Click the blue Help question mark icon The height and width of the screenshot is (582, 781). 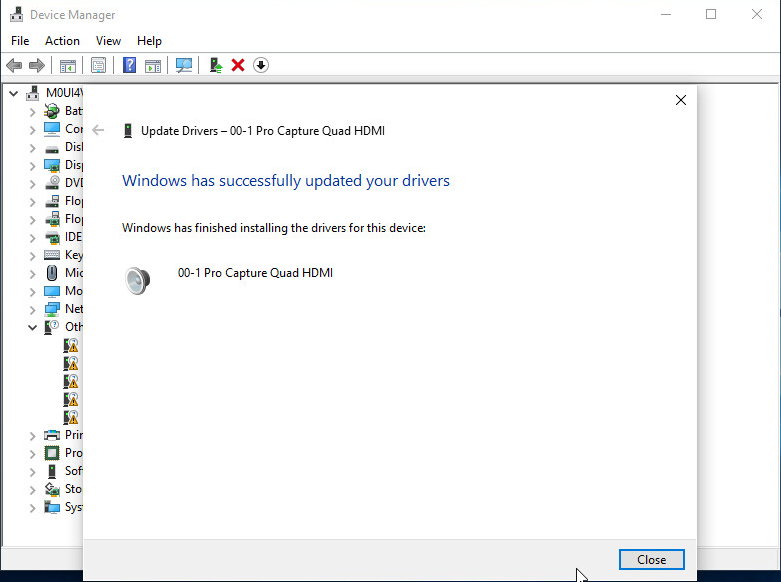[x=130, y=65]
